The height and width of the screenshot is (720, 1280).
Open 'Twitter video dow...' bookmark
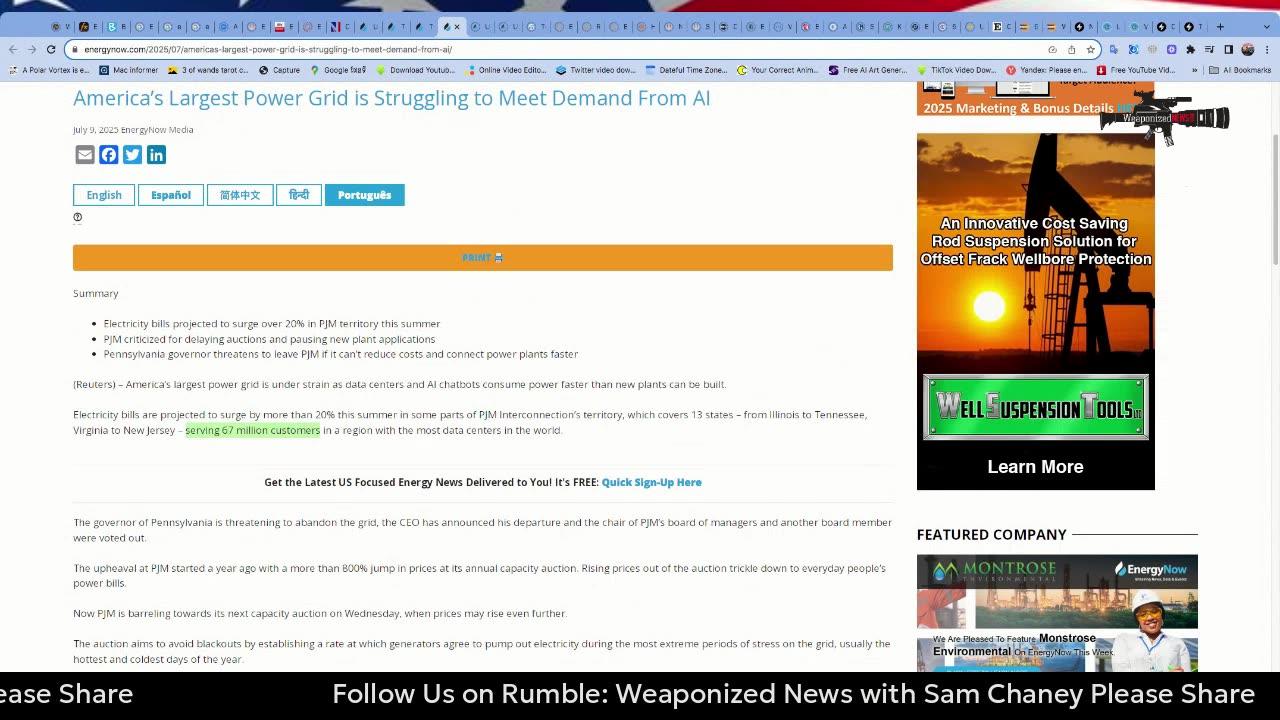pos(596,70)
